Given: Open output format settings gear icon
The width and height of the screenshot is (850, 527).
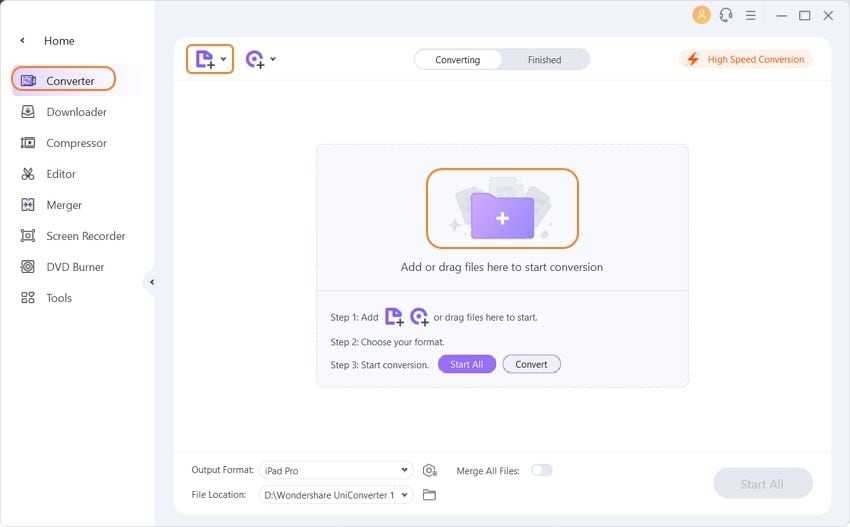Looking at the screenshot, I should pyautogui.click(x=430, y=470).
